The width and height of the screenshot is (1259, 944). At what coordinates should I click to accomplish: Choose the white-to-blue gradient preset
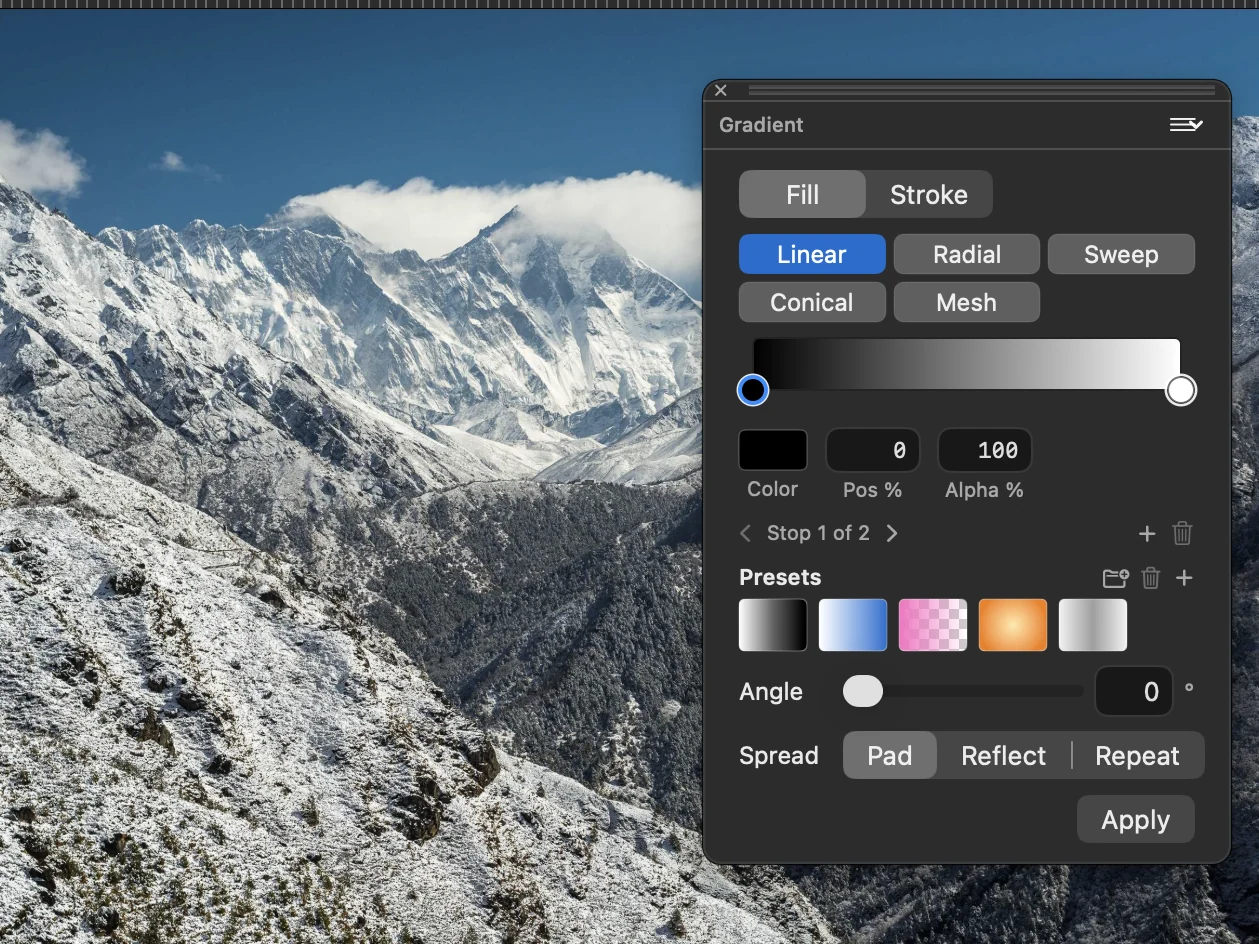click(853, 625)
